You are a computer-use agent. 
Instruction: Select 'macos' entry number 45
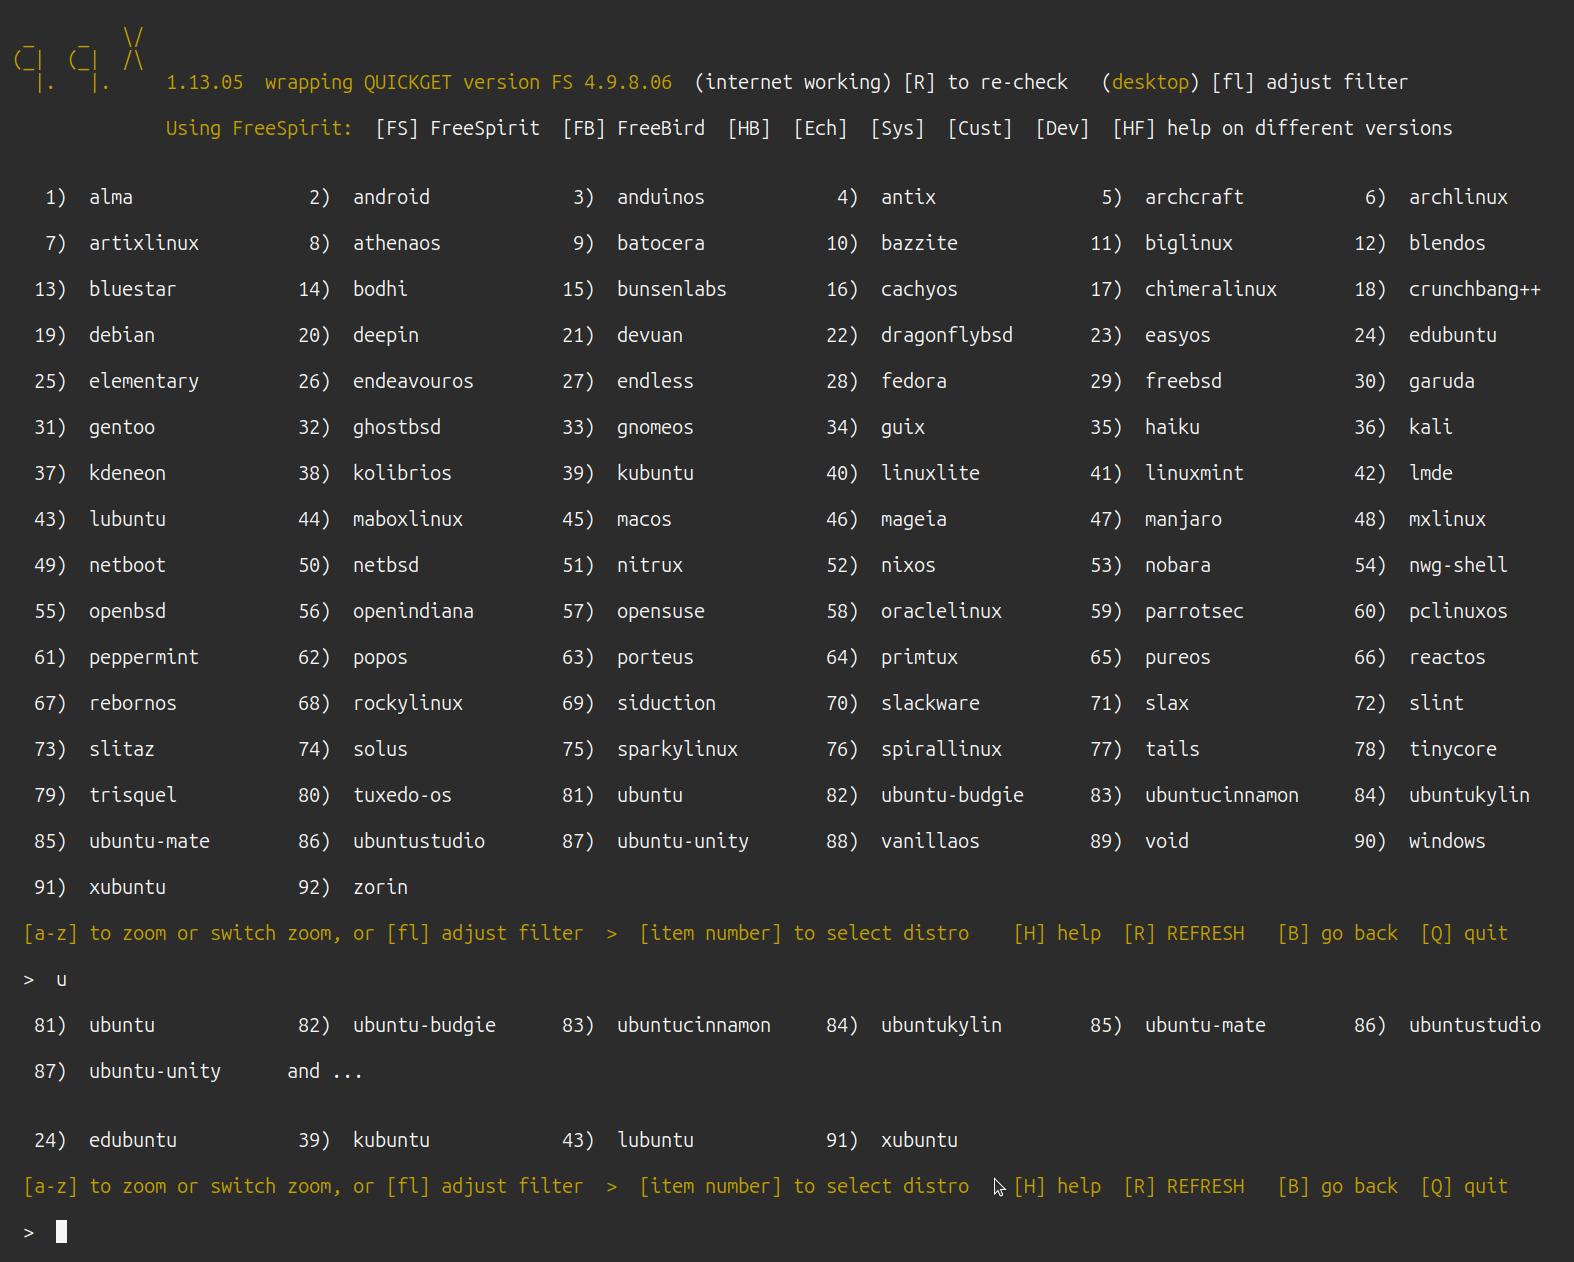click(644, 519)
